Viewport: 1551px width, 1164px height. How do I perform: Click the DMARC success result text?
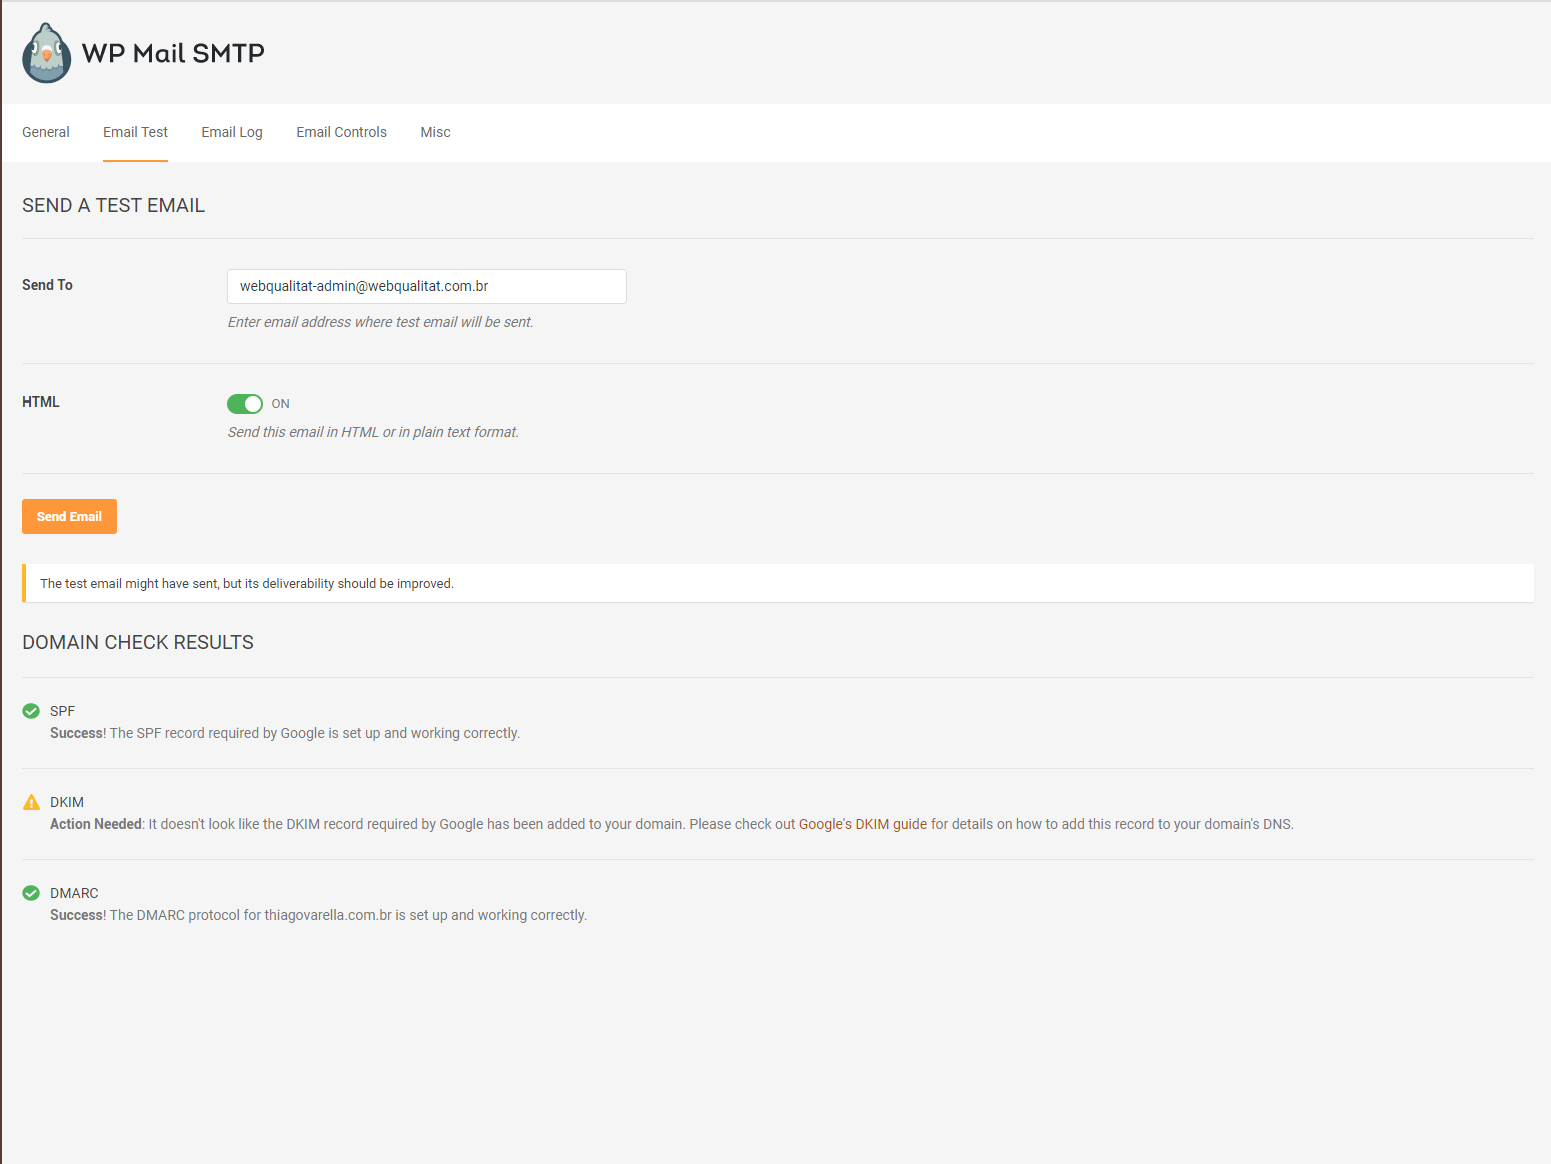pyautogui.click(x=318, y=915)
